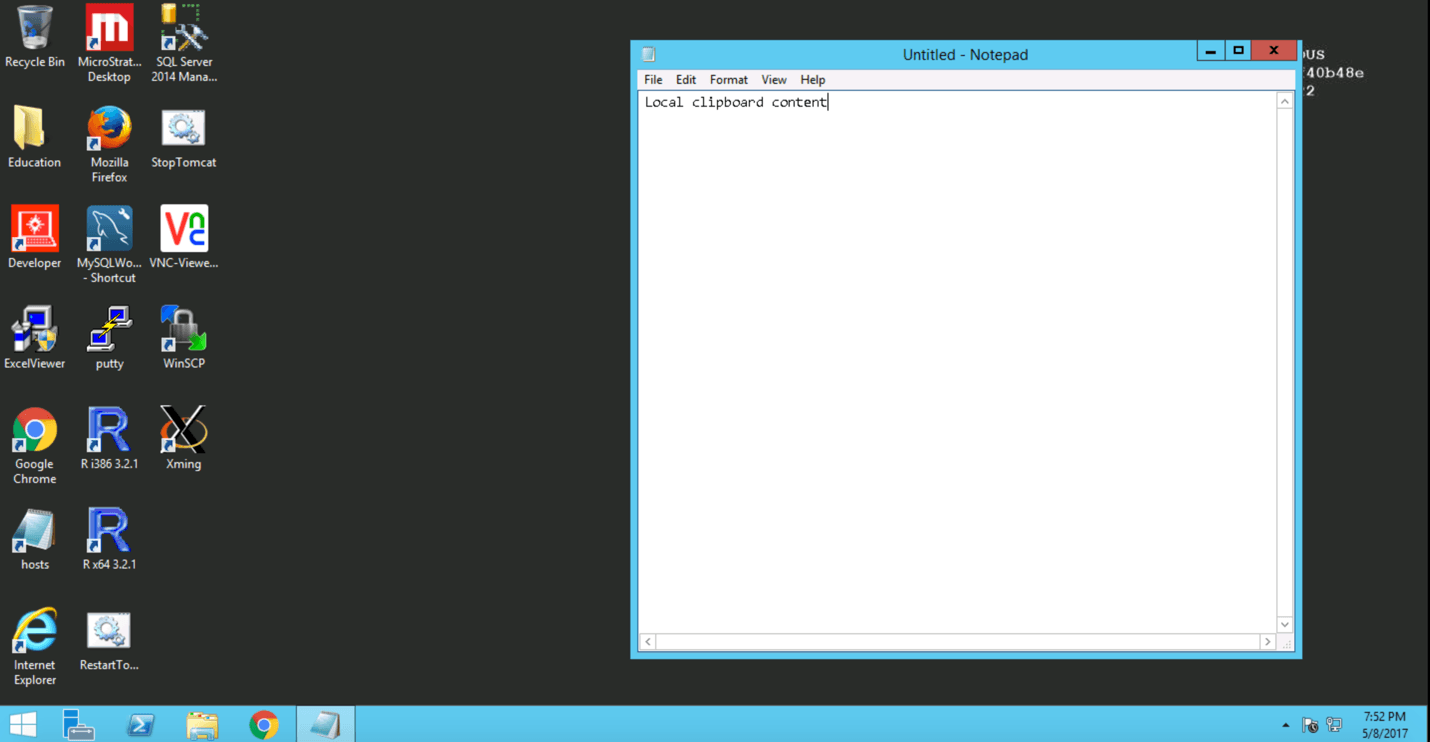
Task: Open the Edit menu in Notepad
Action: 685,80
